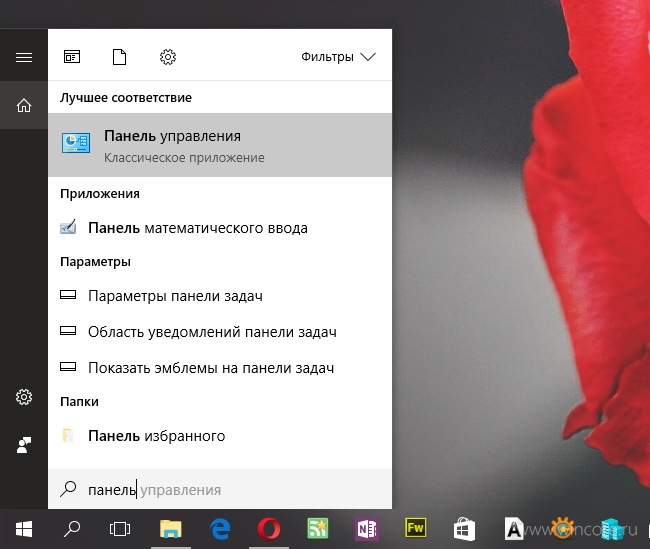Click icon beside Показать эмблемы на панели задач
Viewport: 650px width, 549px height.
pos(68,367)
